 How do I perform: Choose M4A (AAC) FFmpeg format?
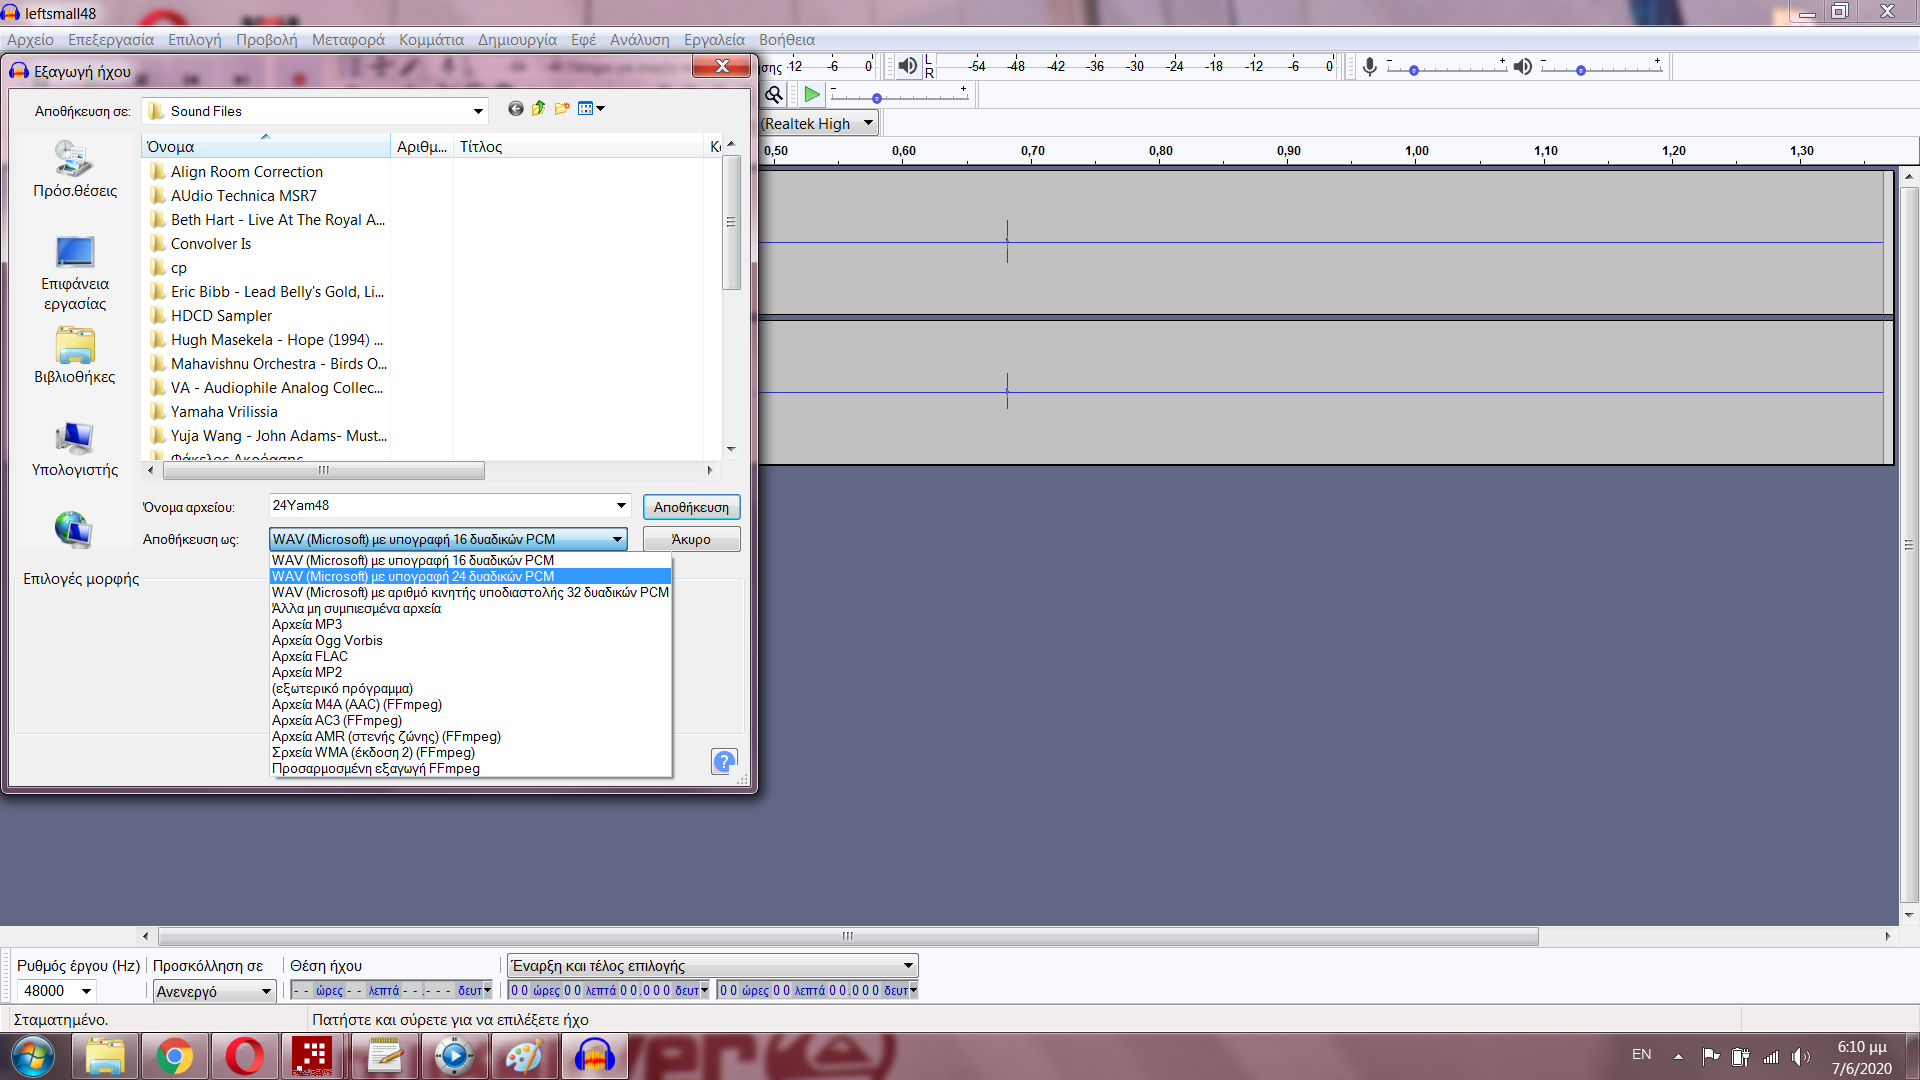(470, 704)
